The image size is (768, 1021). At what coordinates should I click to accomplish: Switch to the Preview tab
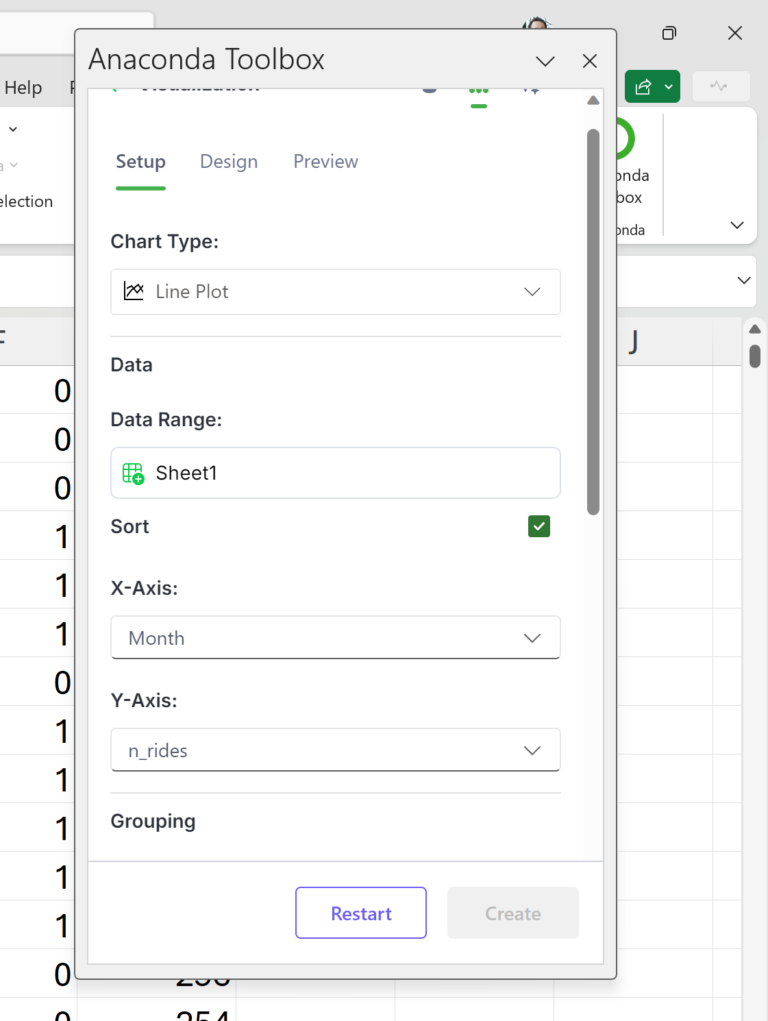pyautogui.click(x=325, y=162)
